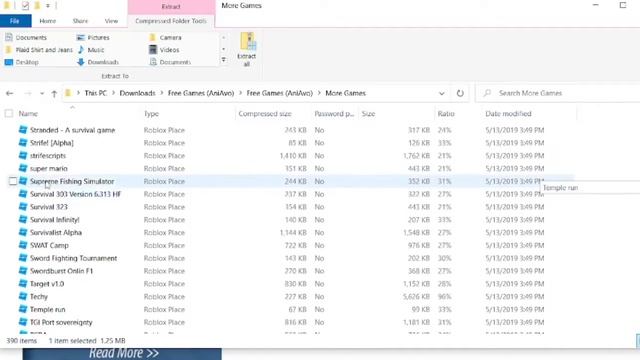Click the Back navigation arrow
The width and height of the screenshot is (640, 360).
click(x=10, y=93)
